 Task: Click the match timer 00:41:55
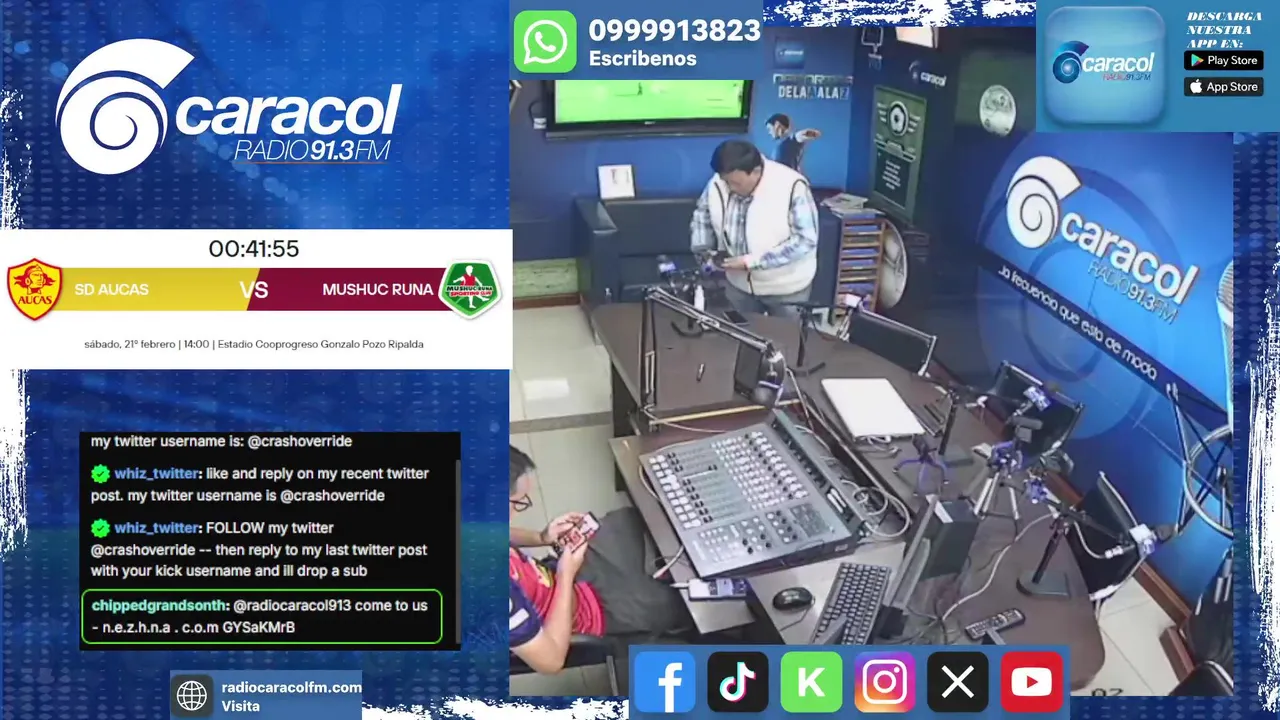coord(254,249)
